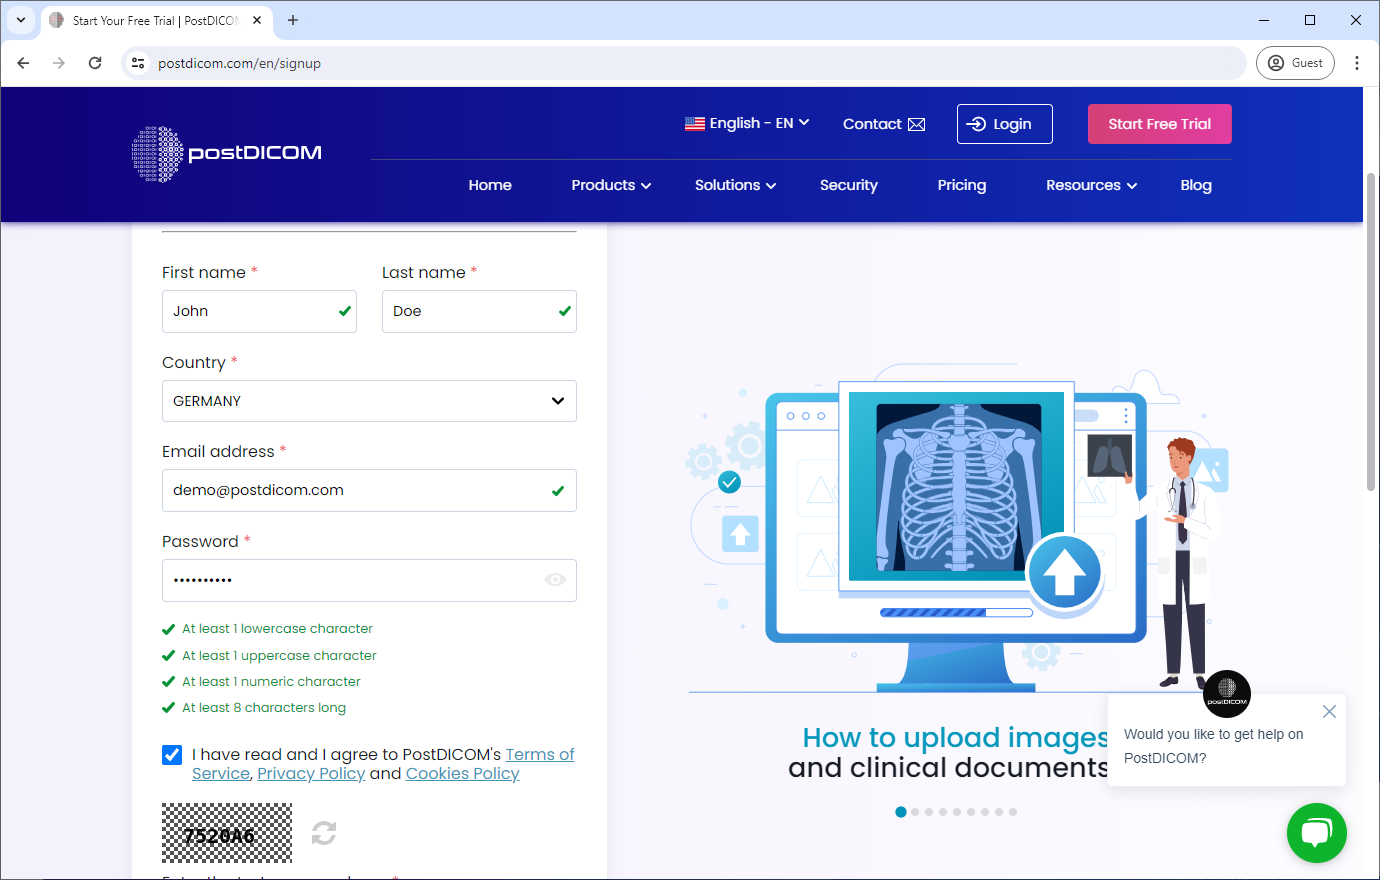
Task: Open the Security page from the navigation
Action: coord(848,185)
